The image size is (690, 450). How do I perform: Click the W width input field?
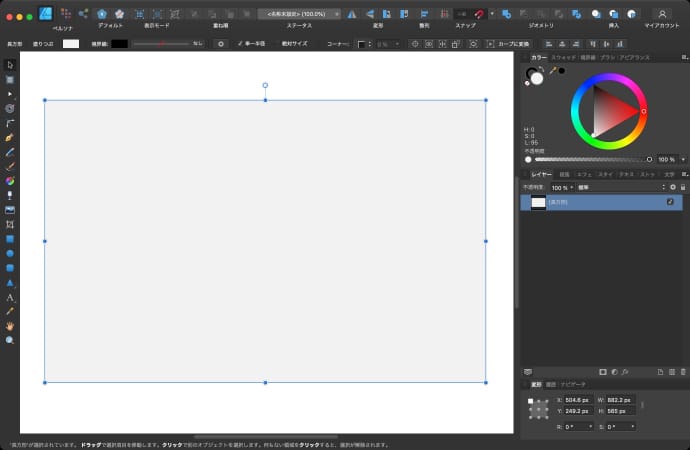point(620,400)
